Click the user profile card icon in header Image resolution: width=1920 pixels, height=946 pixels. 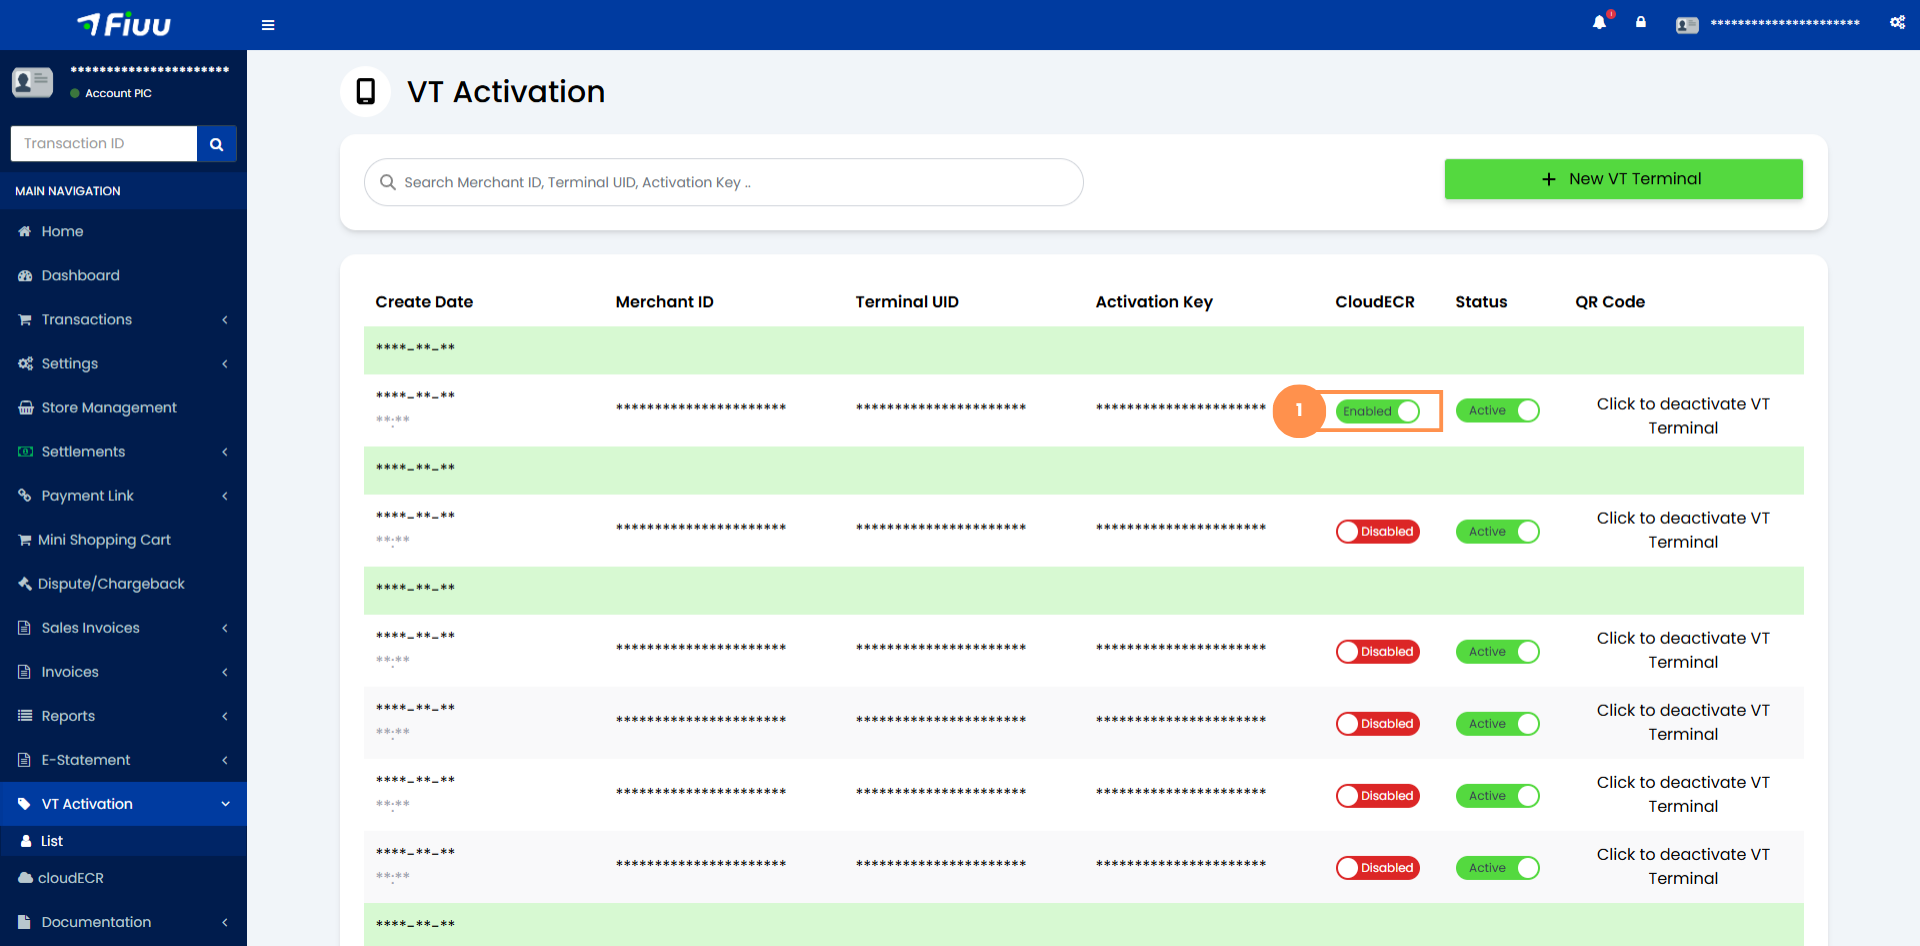1687,24
